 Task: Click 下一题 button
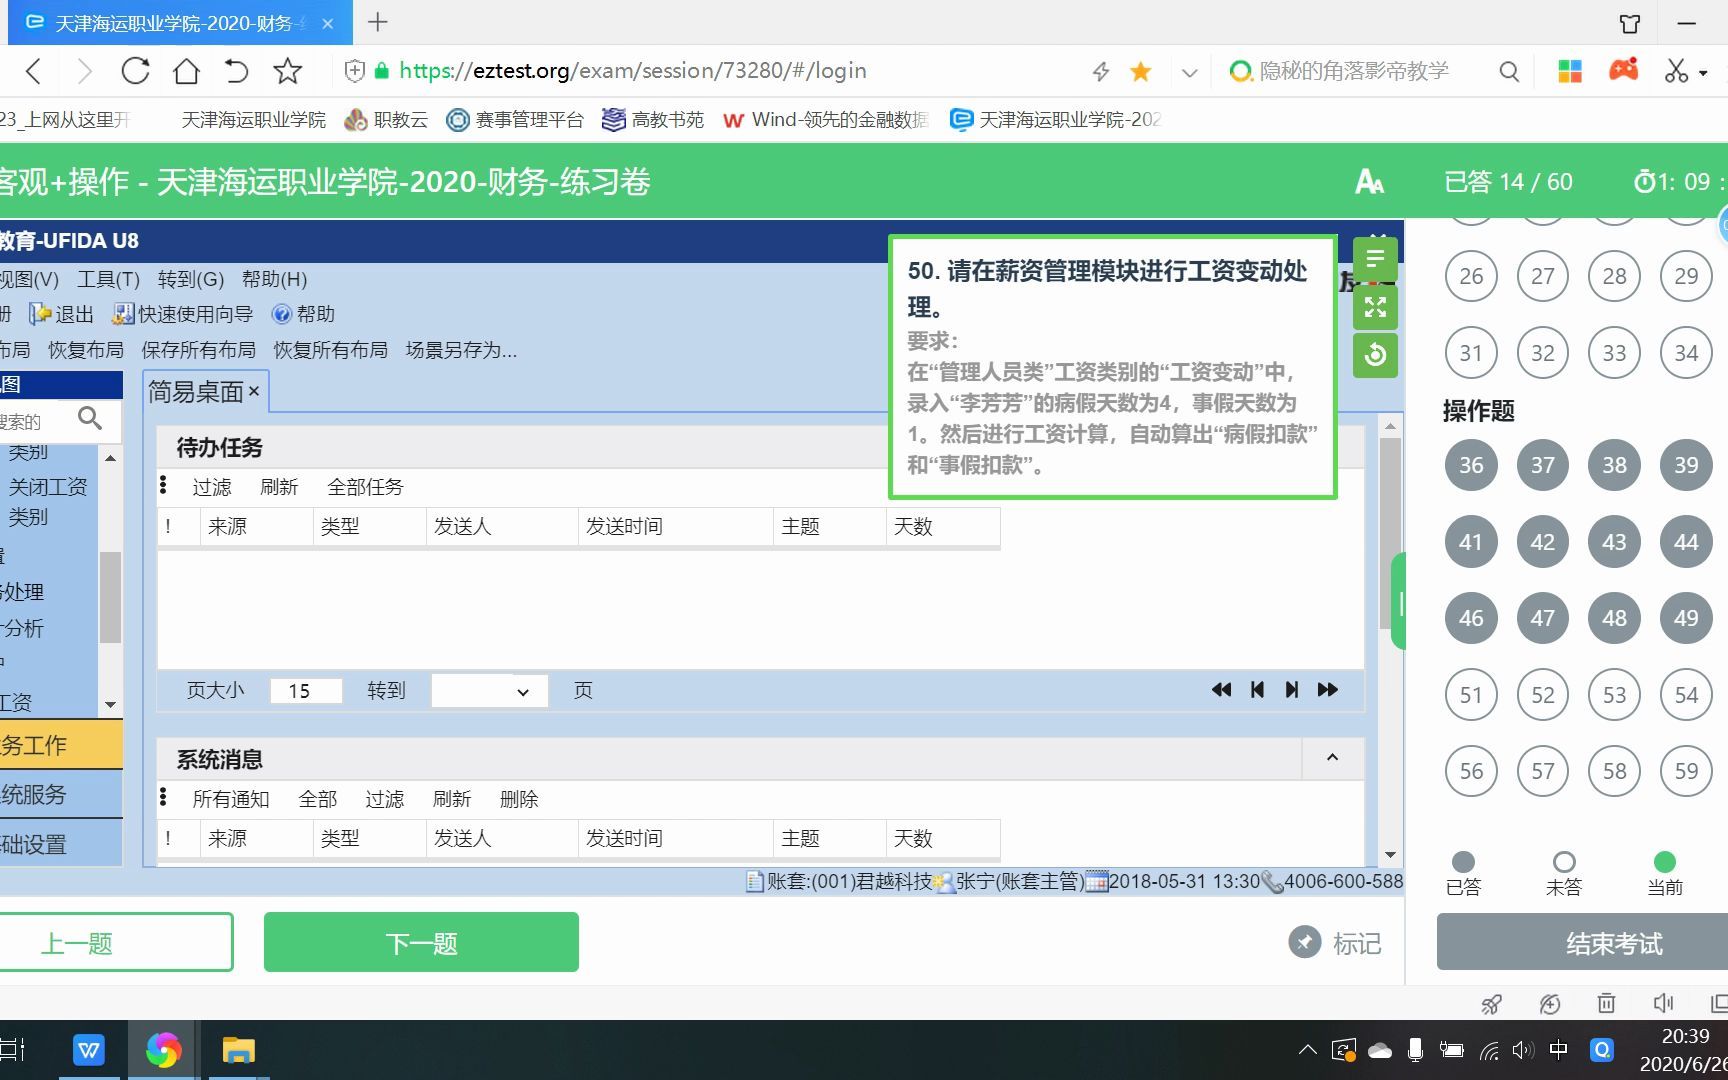[x=421, y=942]
